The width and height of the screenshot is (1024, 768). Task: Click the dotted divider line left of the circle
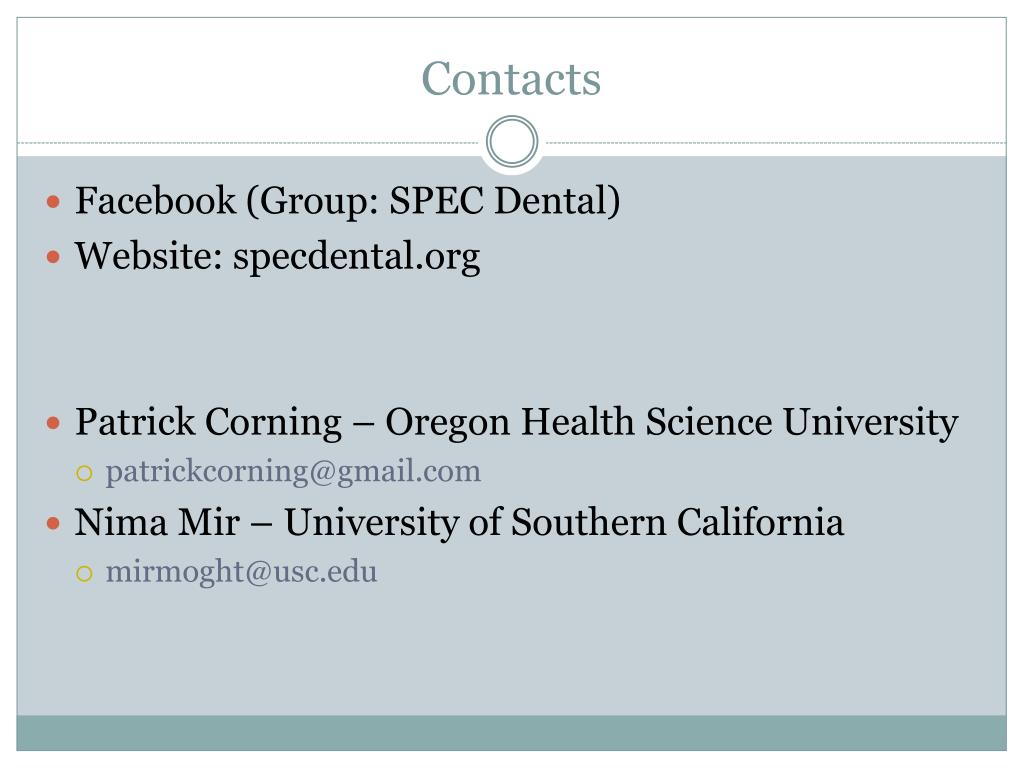pos(248,142)
